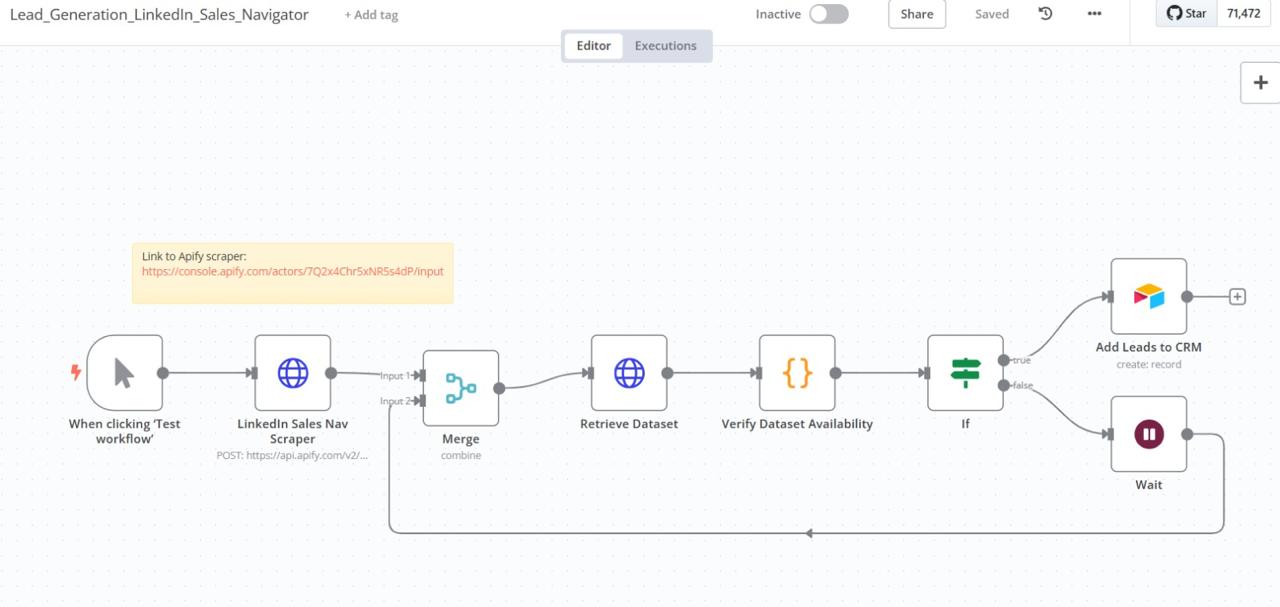Screen dimensions: 1280x607
Task: Click the POST api.apify.com subtitle text
Action: [x=293, y=455]
